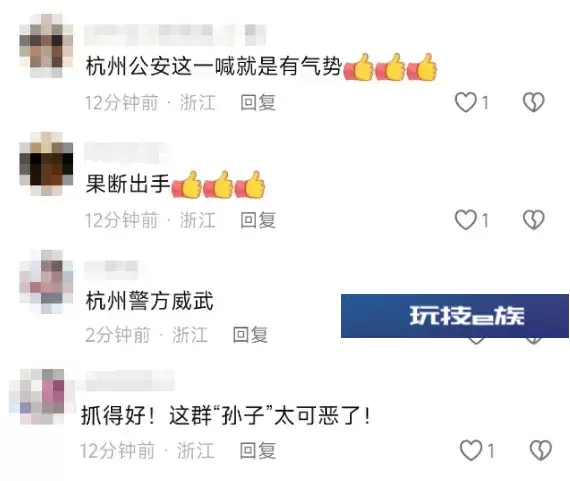This screenshot has height=481, width=570.
Task: Reply to the 杭州公安这一喊 comment
Action: click(x=258, y=103)
